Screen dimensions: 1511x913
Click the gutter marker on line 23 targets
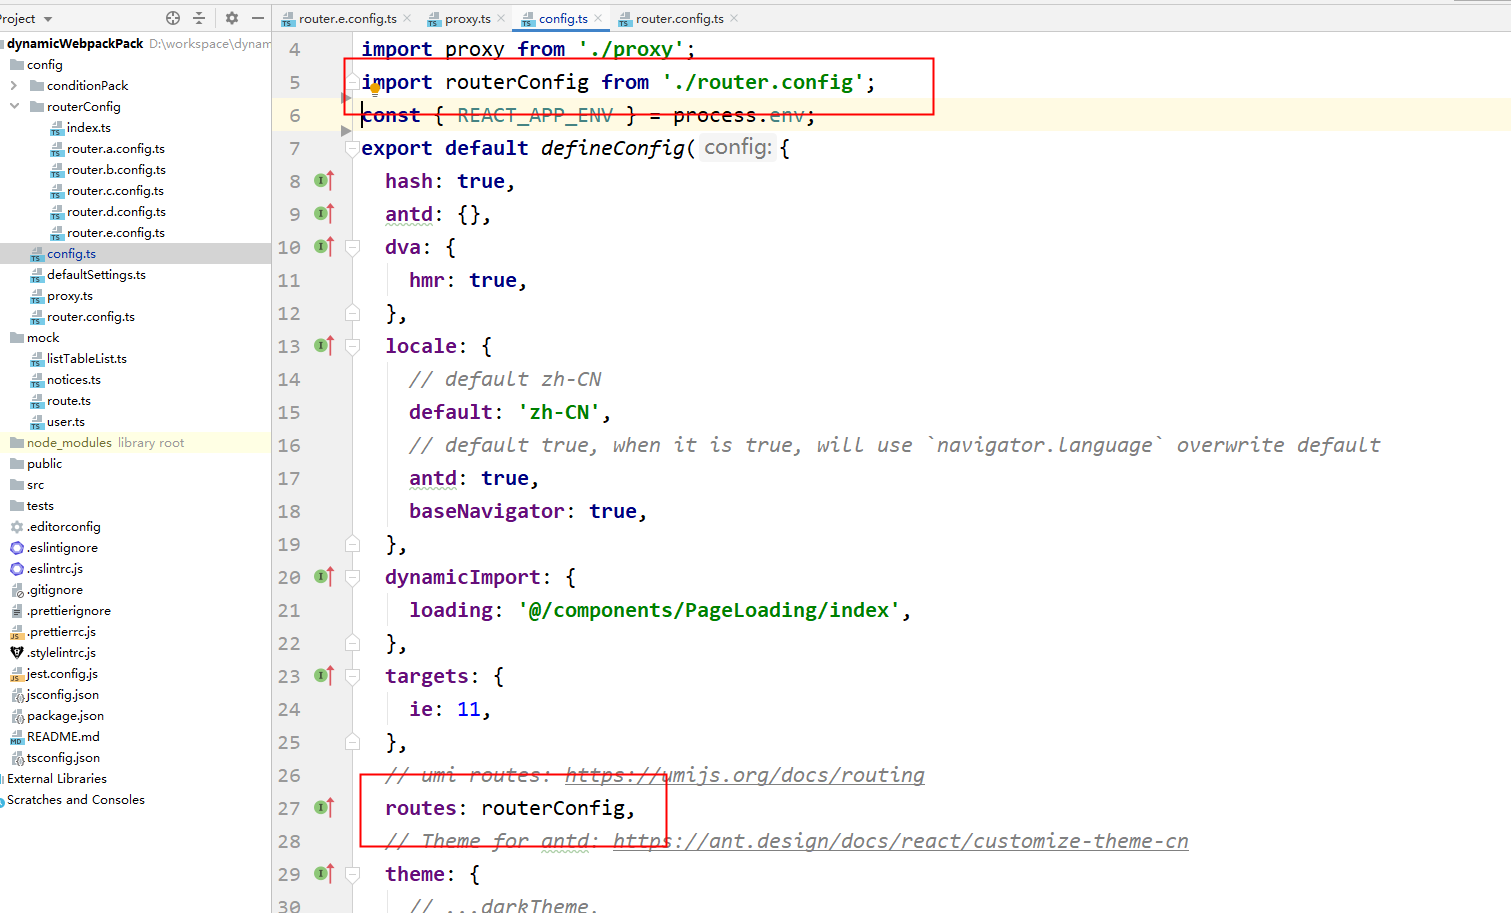(x=324, y=676)
